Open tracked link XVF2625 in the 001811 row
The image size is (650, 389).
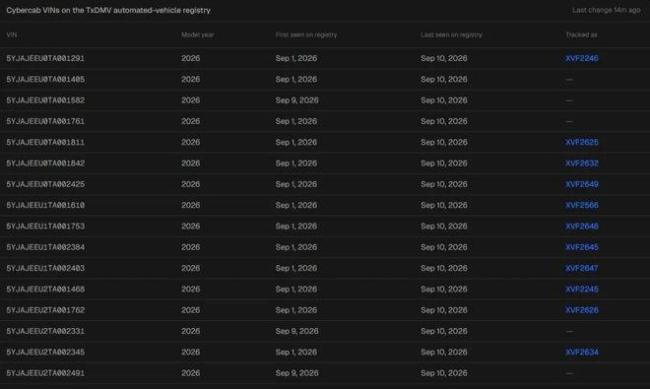point(582,142)
